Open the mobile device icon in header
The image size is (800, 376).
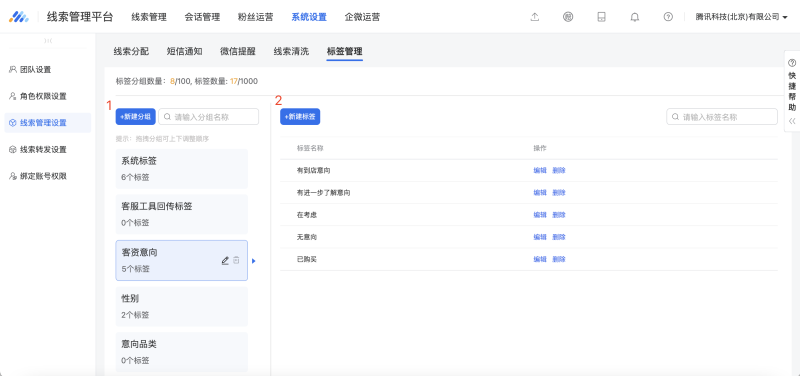pos(601,17)
